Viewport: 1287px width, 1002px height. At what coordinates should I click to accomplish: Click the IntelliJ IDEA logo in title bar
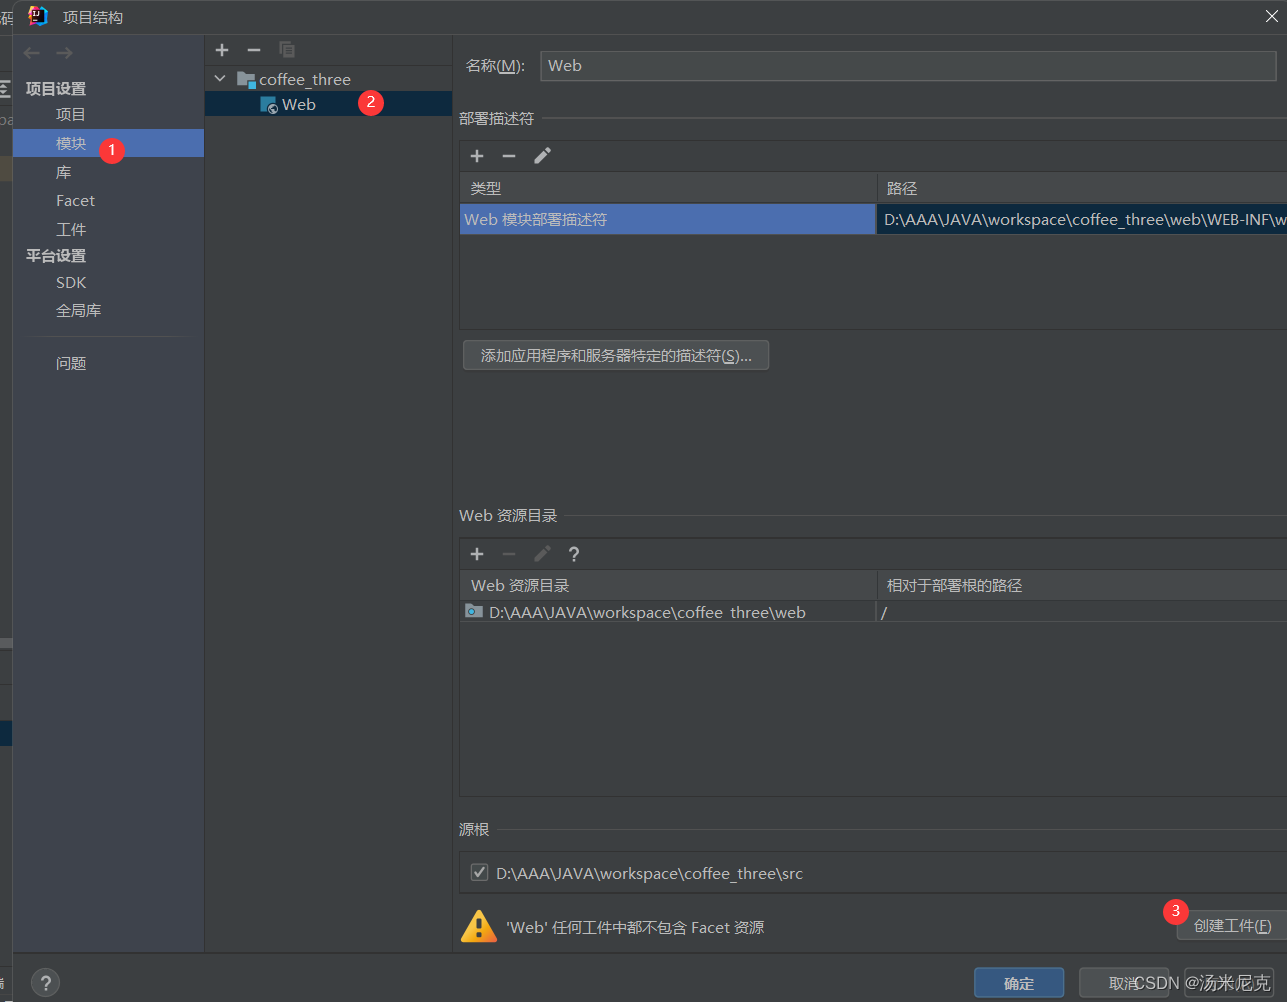pyautogui.click(x=38, y=16)
